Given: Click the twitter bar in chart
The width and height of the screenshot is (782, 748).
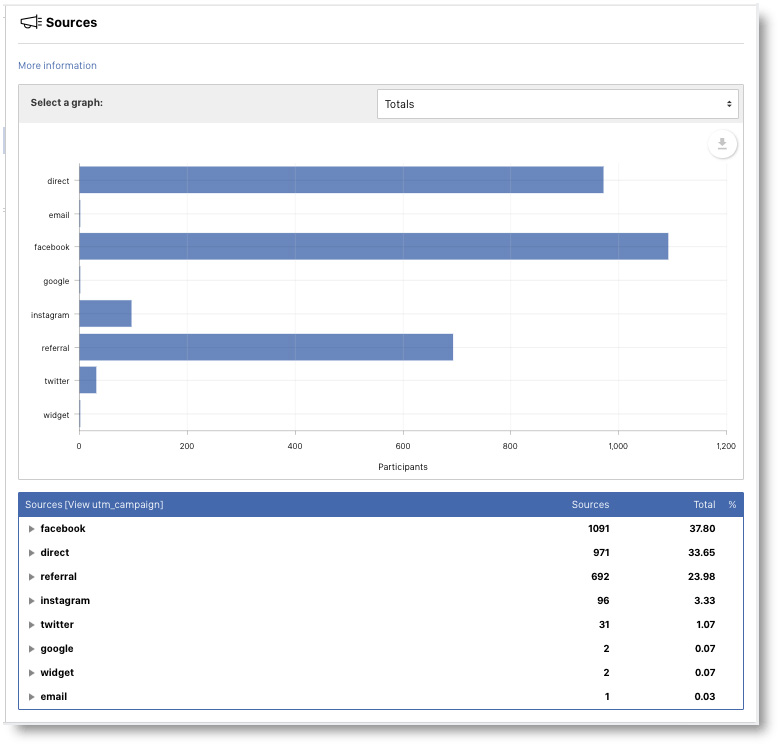Looking at the screenshot, I should (88, 380).
